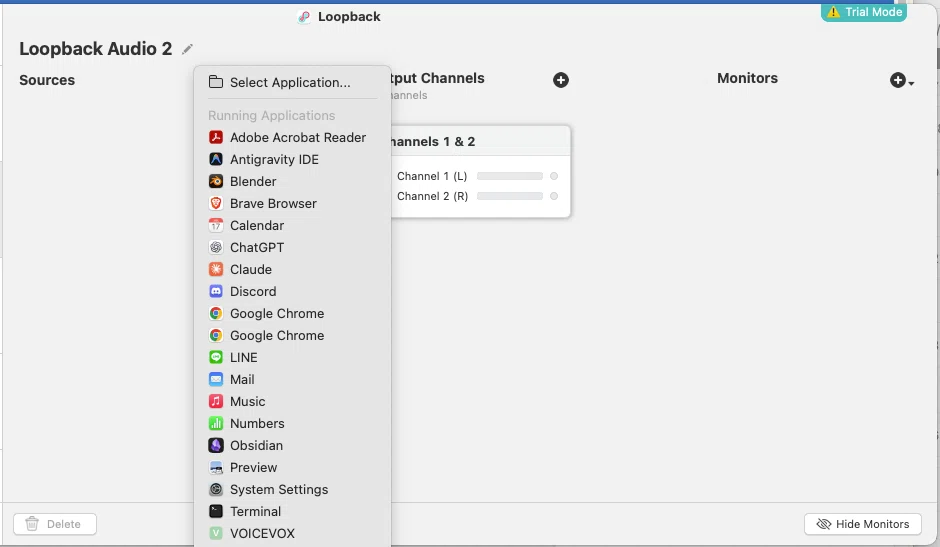Click the pencil icon to rename Loopback Audio 2
The height and width of the screenshot is (547, 940).
[188, 49]
